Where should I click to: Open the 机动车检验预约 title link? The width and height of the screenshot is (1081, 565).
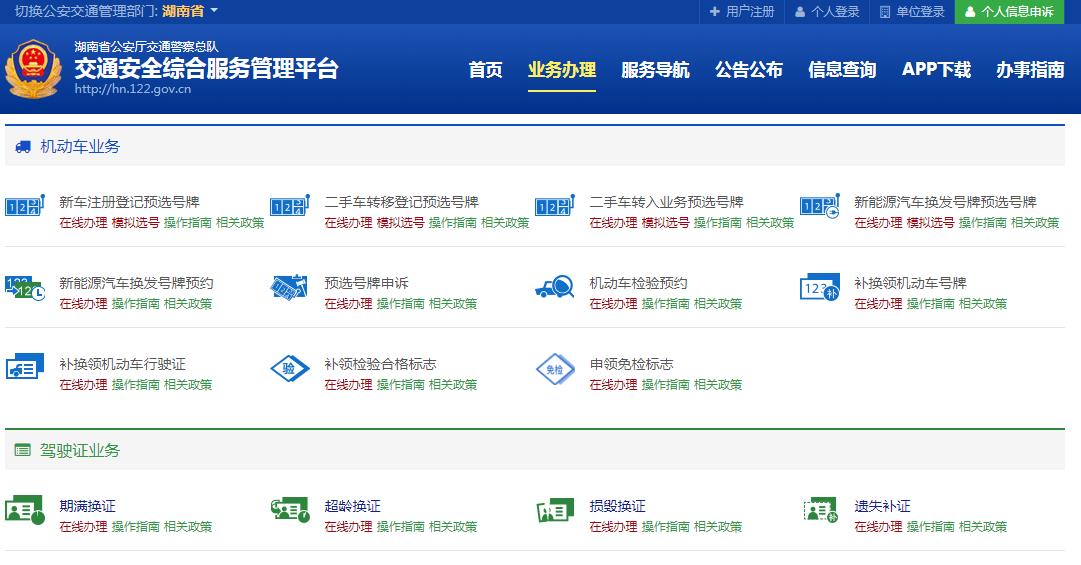[x=638, y=283]
